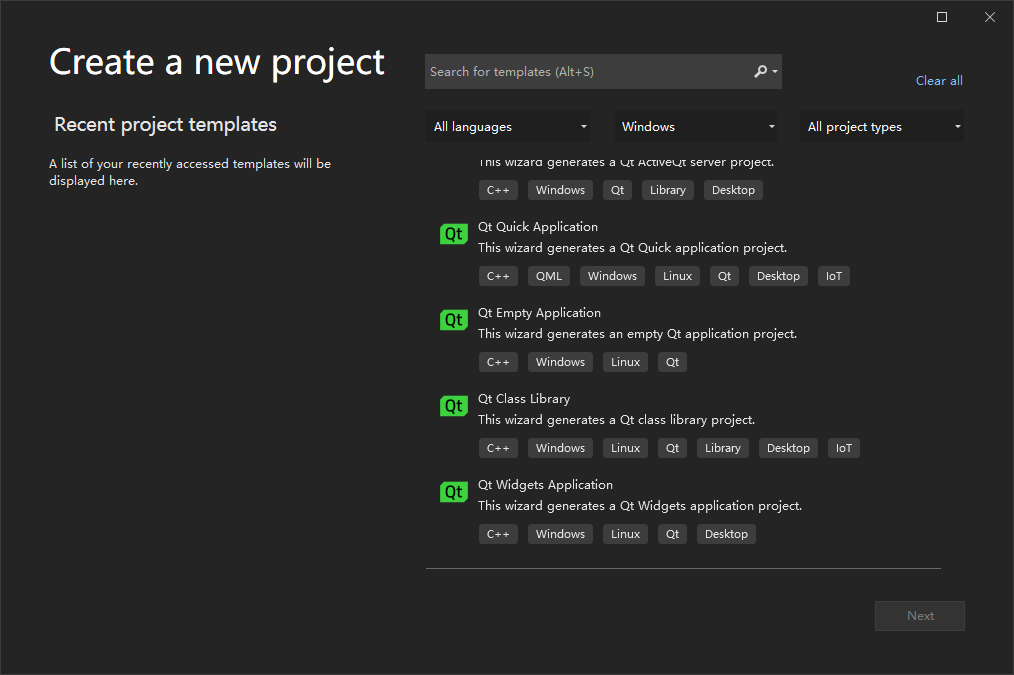Click the Qt Quick application project description
The image size is (1014, 675).
click(632, 248)
